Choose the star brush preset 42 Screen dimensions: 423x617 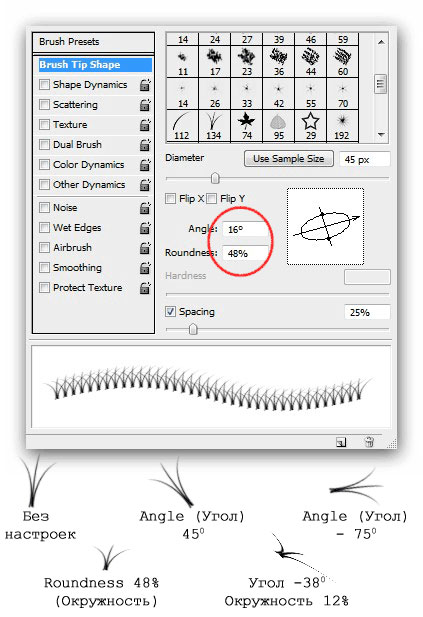[279, 94]
